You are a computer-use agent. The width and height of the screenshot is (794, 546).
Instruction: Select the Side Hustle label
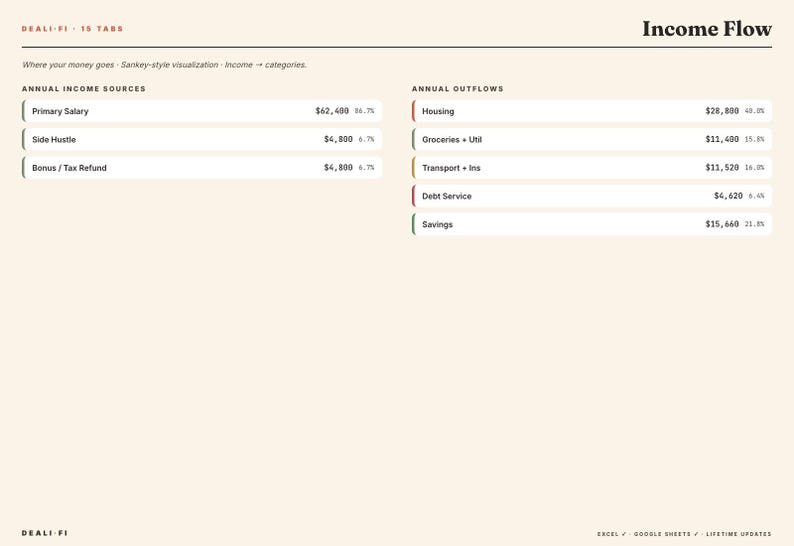pos(54,139)
